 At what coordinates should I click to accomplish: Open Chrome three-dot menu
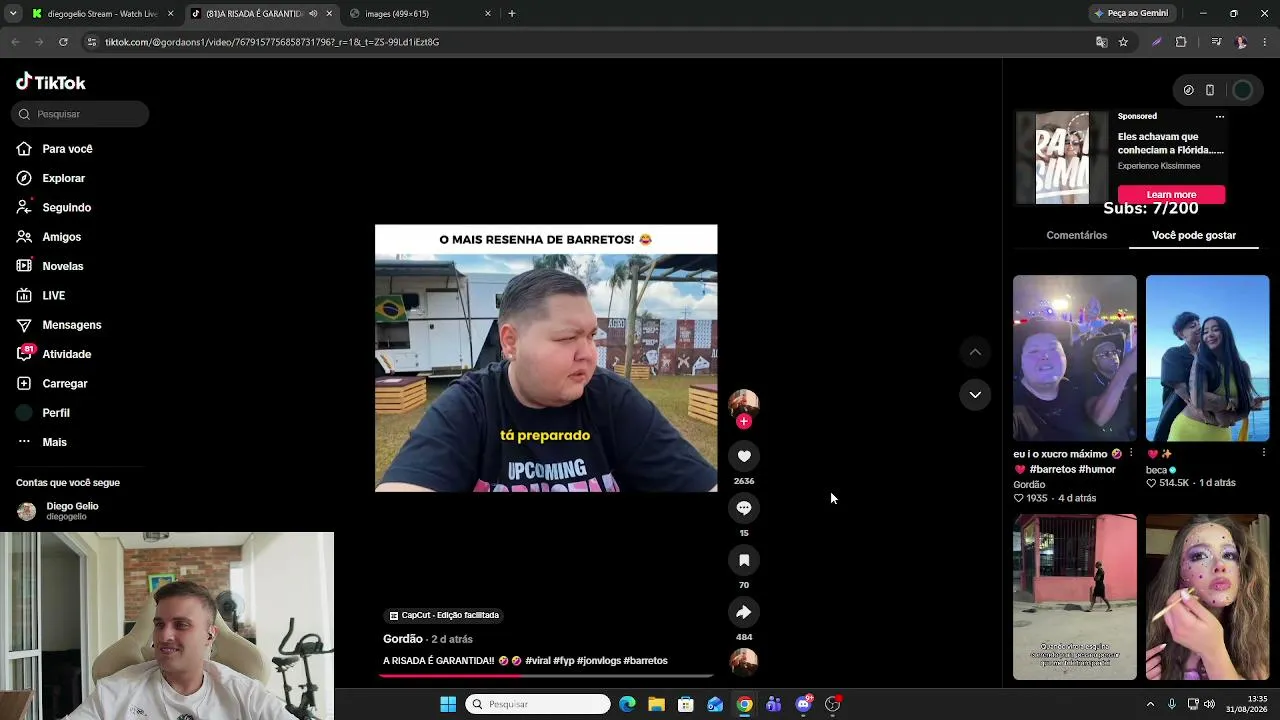[1265, 42]
